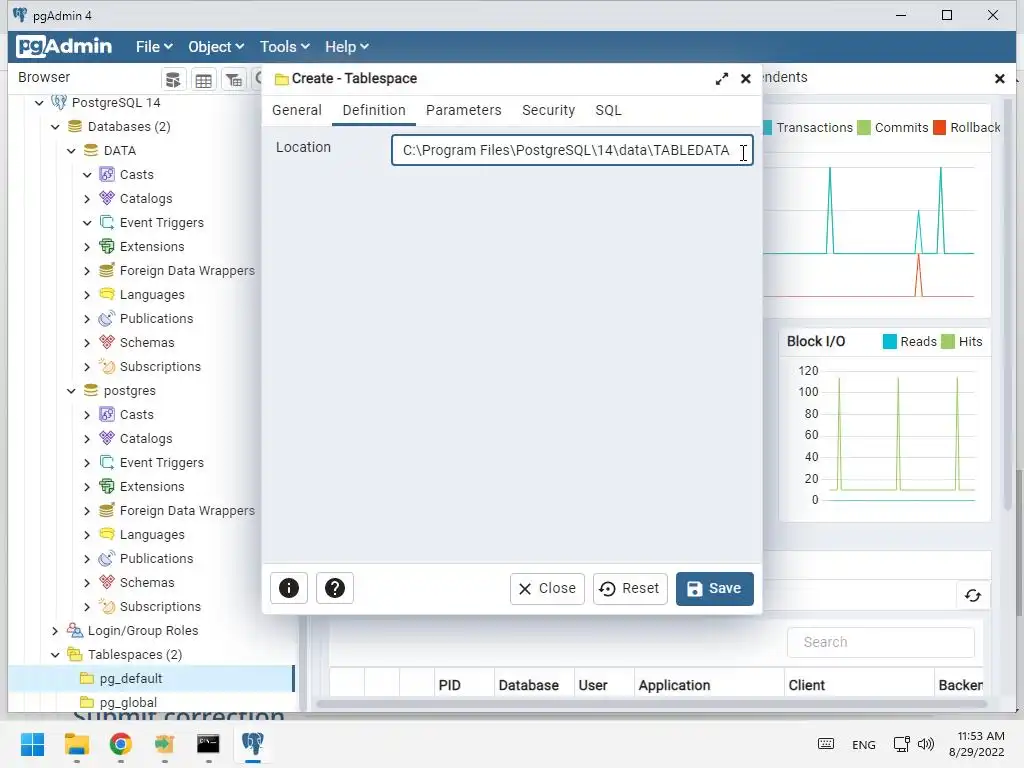Image resolution: width=1024 pixels, height=768 pixels.
Task: Click the Transactions legend color swatch
Action: pyautogui.click(x=767, y=127)
